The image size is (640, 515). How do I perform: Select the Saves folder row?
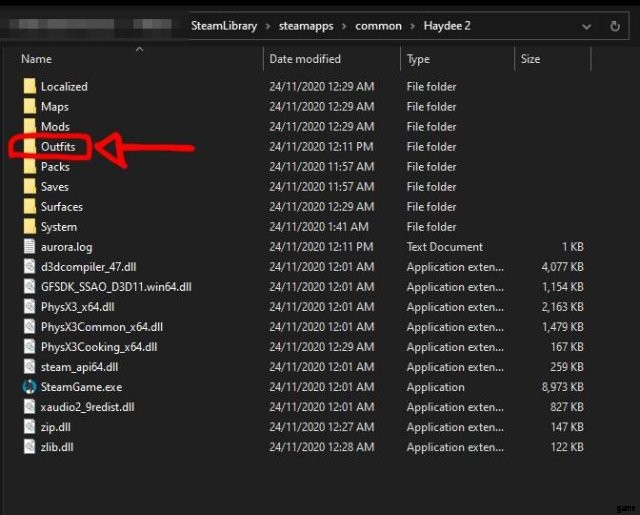(55, 187)
